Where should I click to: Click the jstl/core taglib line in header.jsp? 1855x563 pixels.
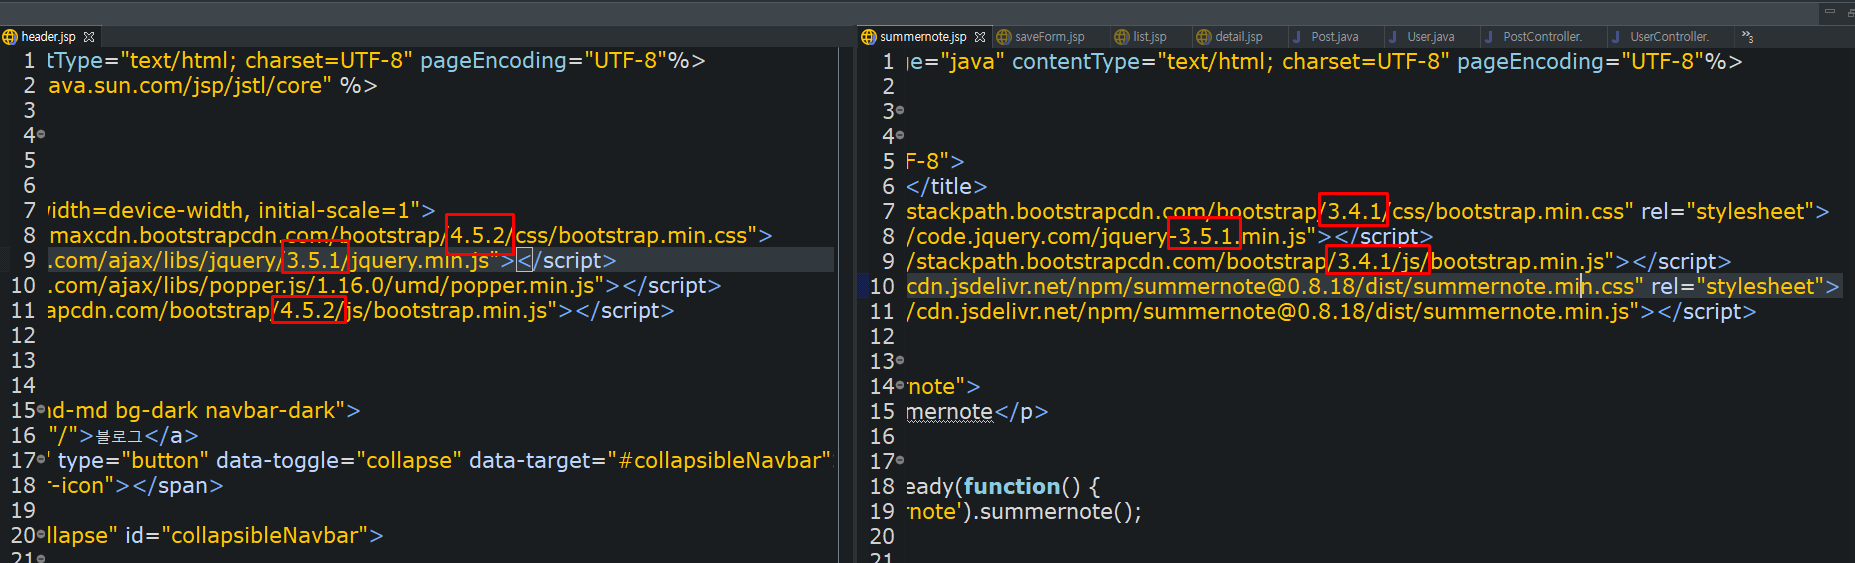tap(213, 86)
